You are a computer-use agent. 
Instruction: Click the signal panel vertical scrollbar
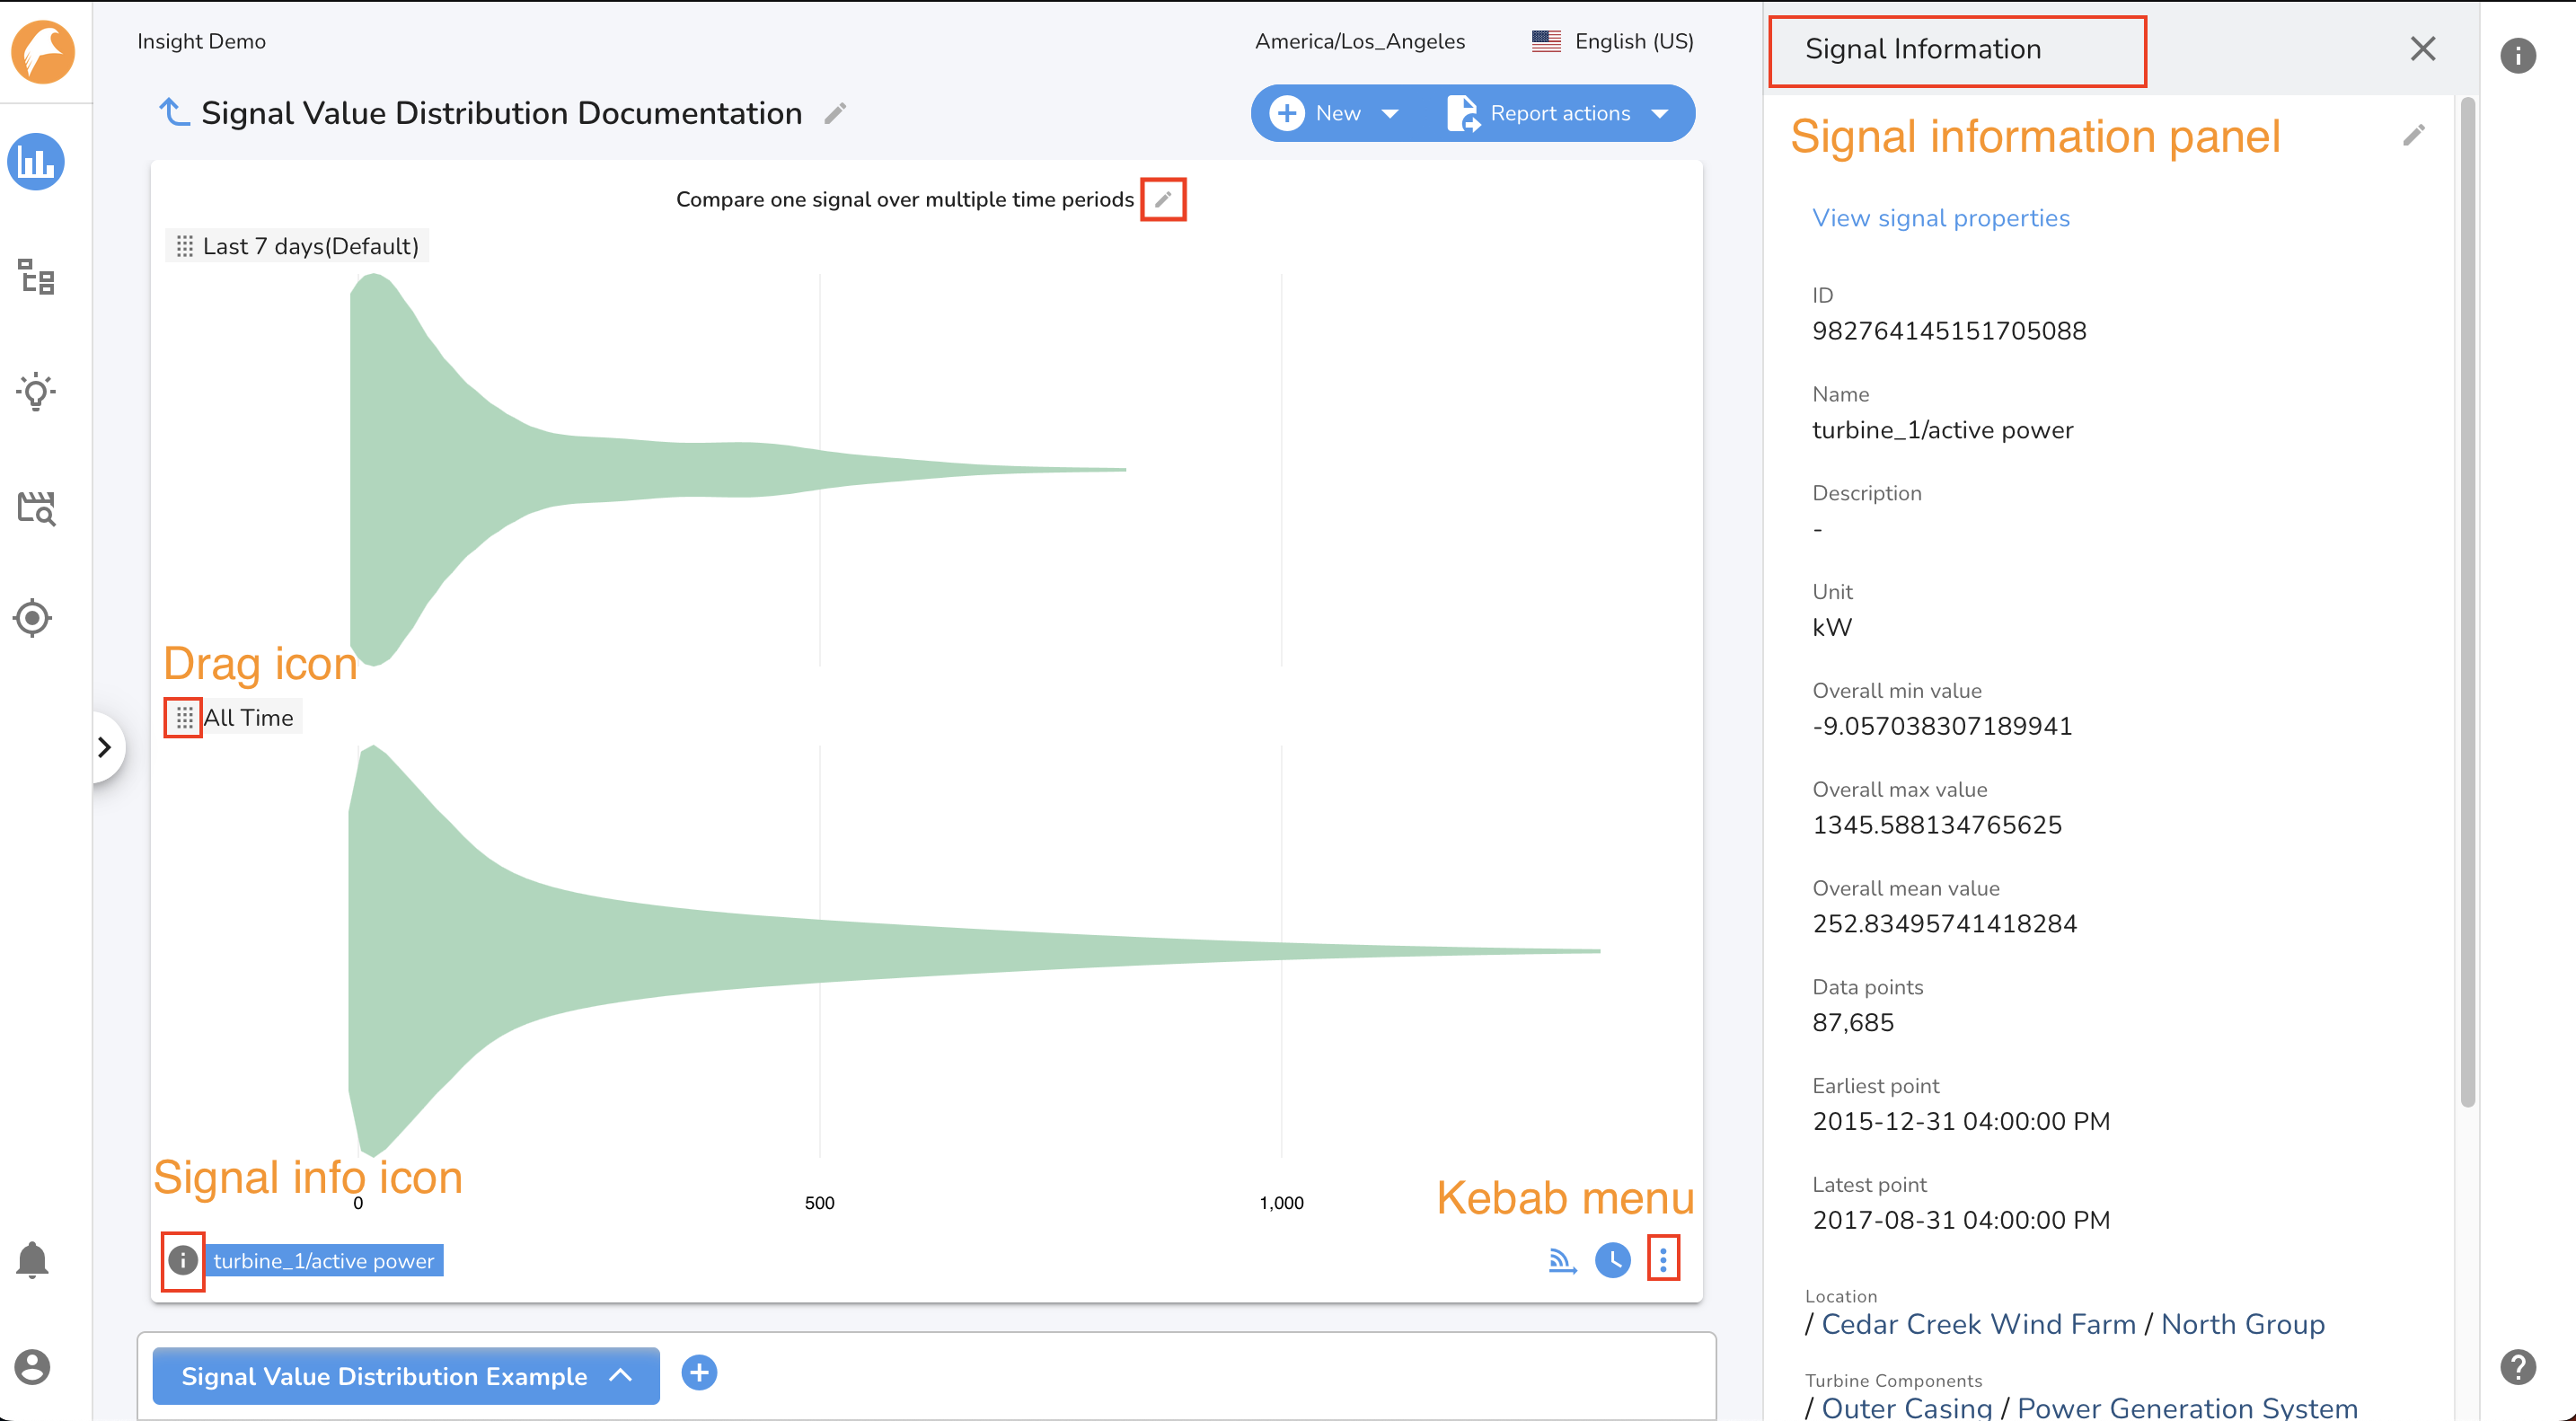pyautogui.click(x=2467, y=602)
